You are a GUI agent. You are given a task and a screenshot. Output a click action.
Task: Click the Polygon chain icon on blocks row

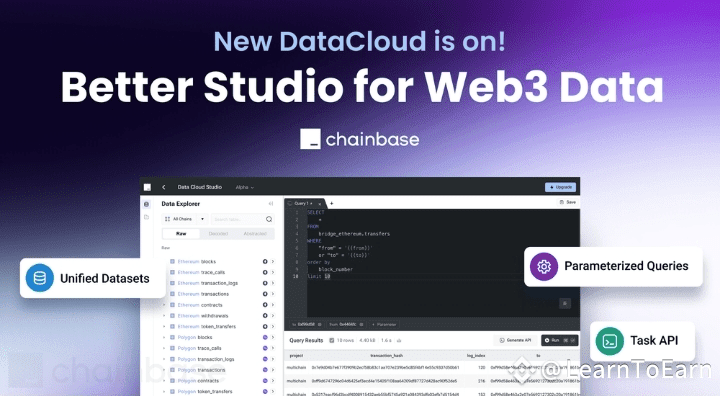tap(265, 337)
